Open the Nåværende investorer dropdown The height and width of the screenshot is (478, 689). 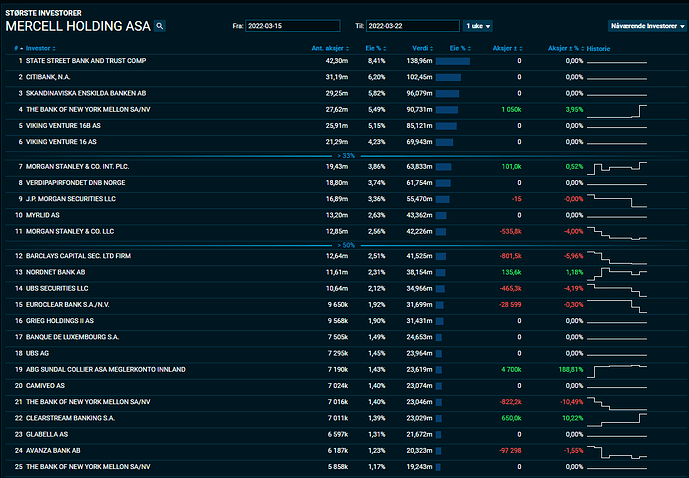coord(647,26)
